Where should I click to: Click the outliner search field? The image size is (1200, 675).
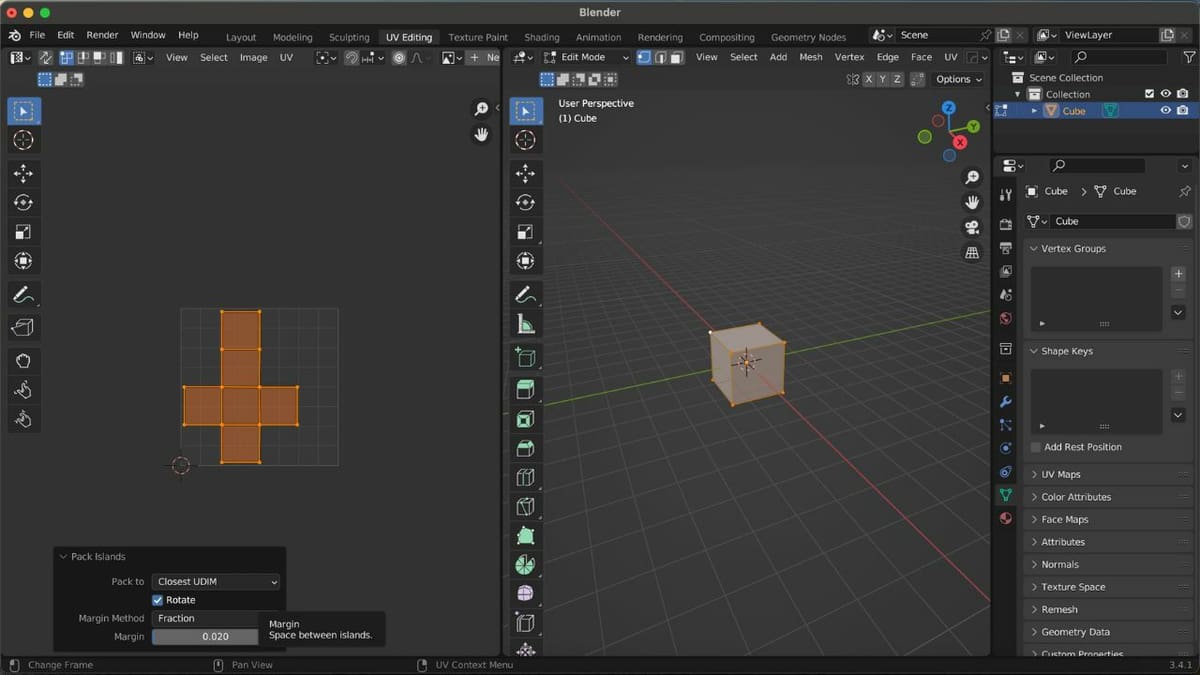[x=1118, y=57]
